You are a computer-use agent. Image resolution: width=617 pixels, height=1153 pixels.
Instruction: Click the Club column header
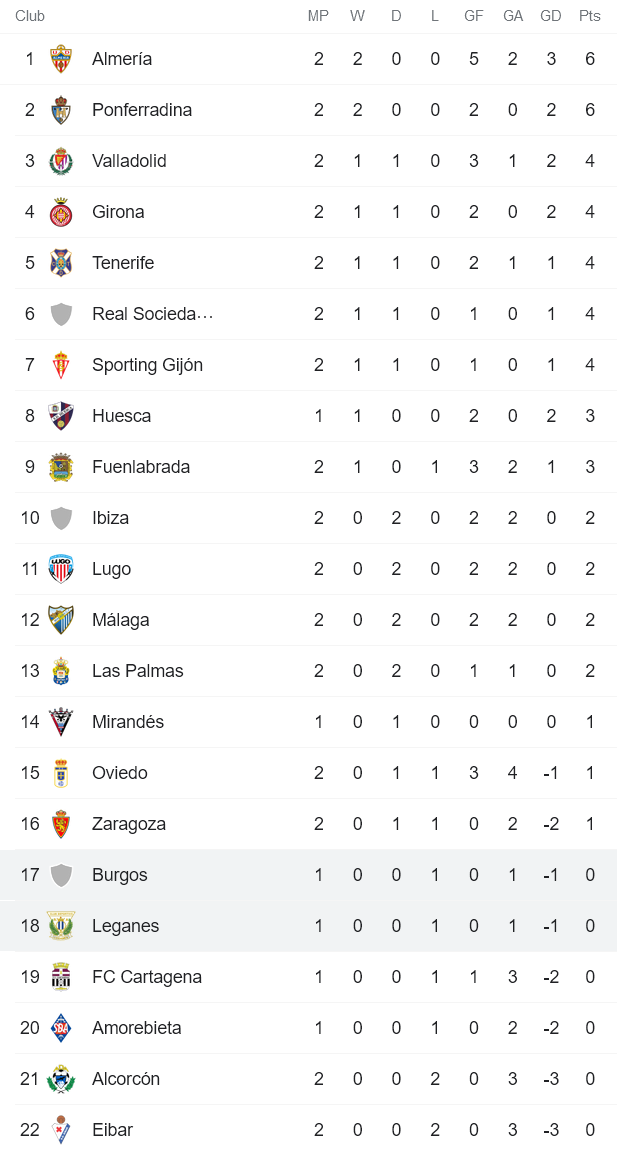pos(30,16)
